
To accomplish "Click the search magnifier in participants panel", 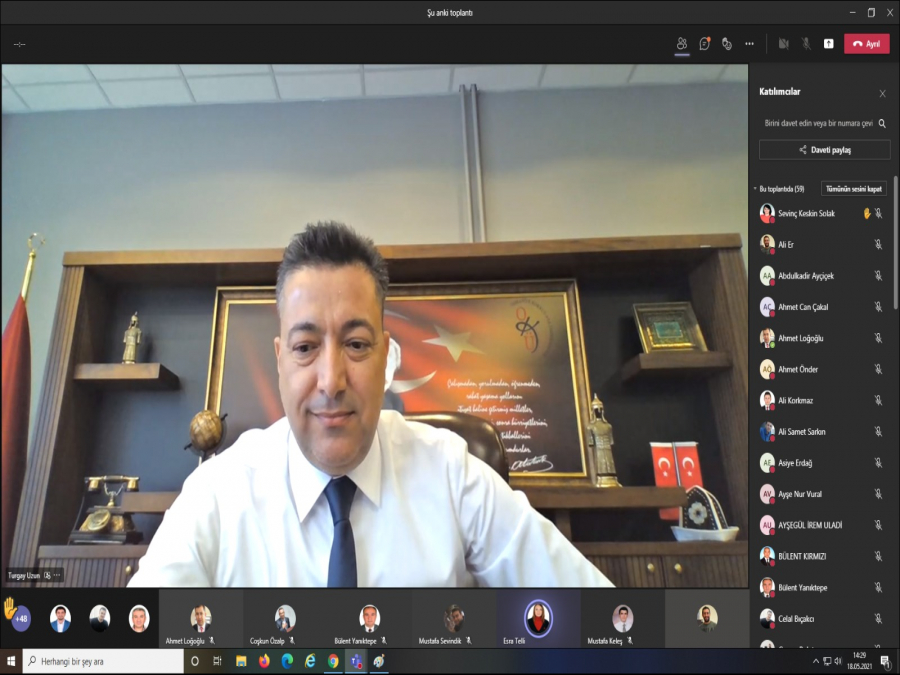I will 882,123.
